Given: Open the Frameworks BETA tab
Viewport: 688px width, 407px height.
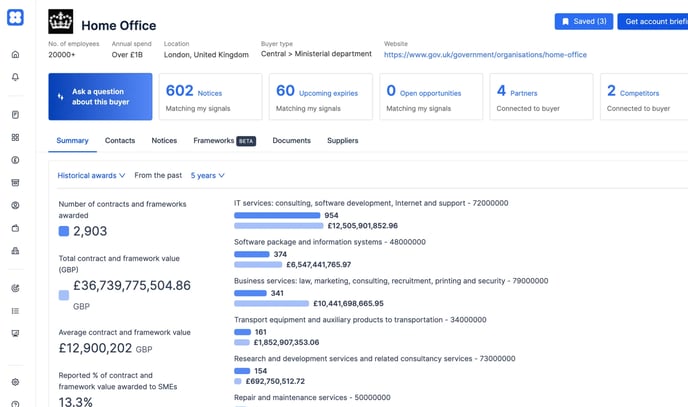Looking at the screenshot, I should tap(224, 141).
